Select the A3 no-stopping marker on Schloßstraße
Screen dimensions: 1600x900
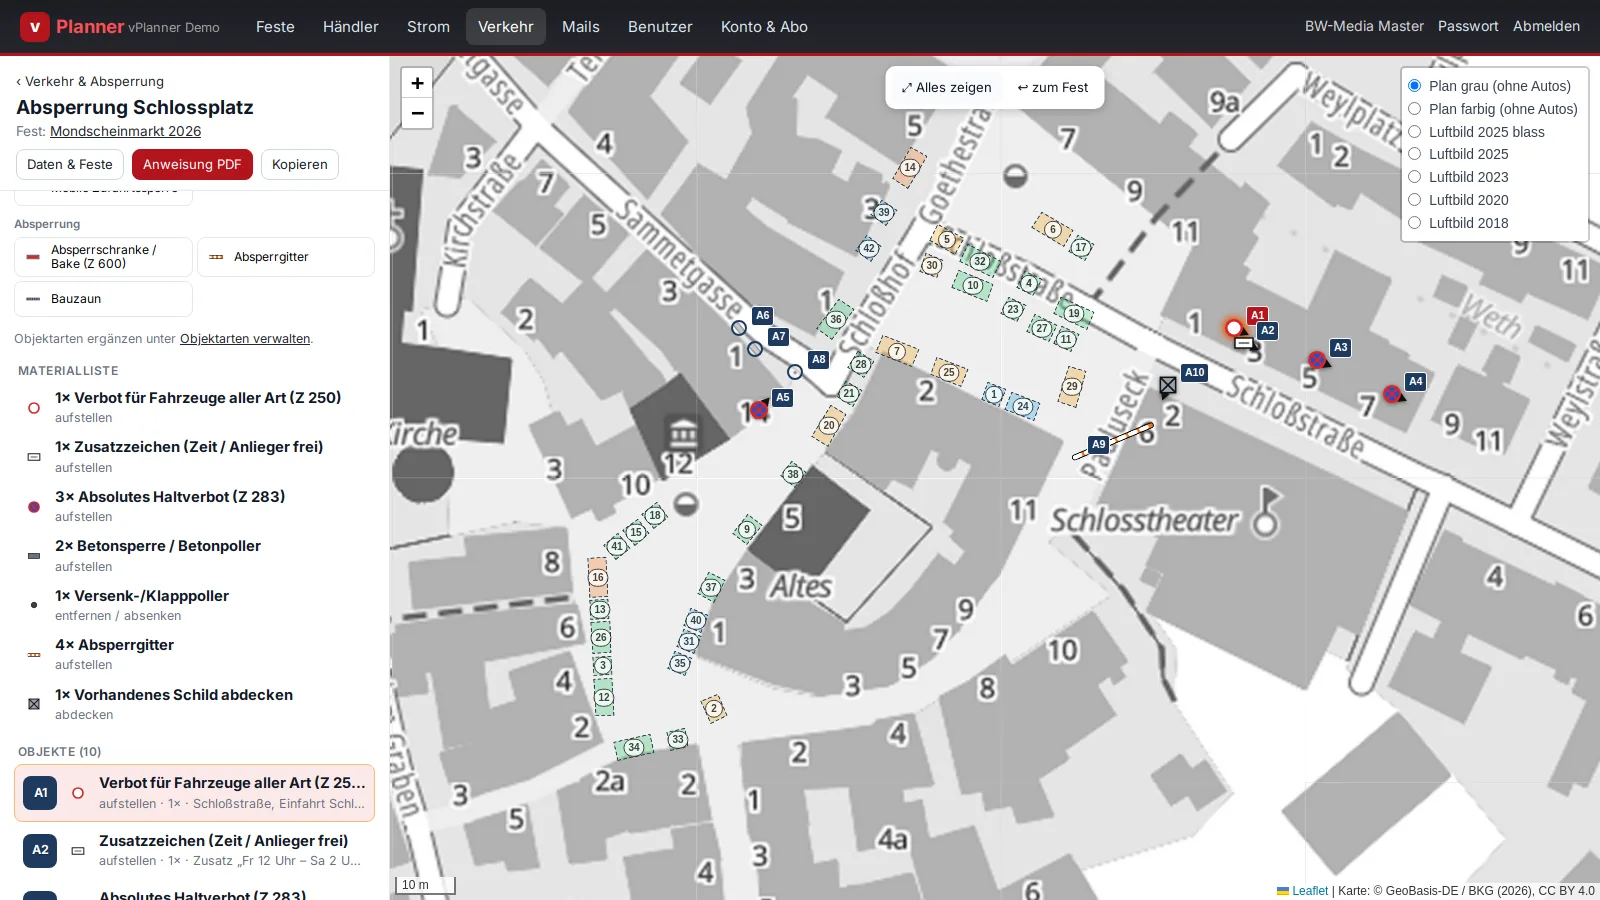coord(1317,360)
